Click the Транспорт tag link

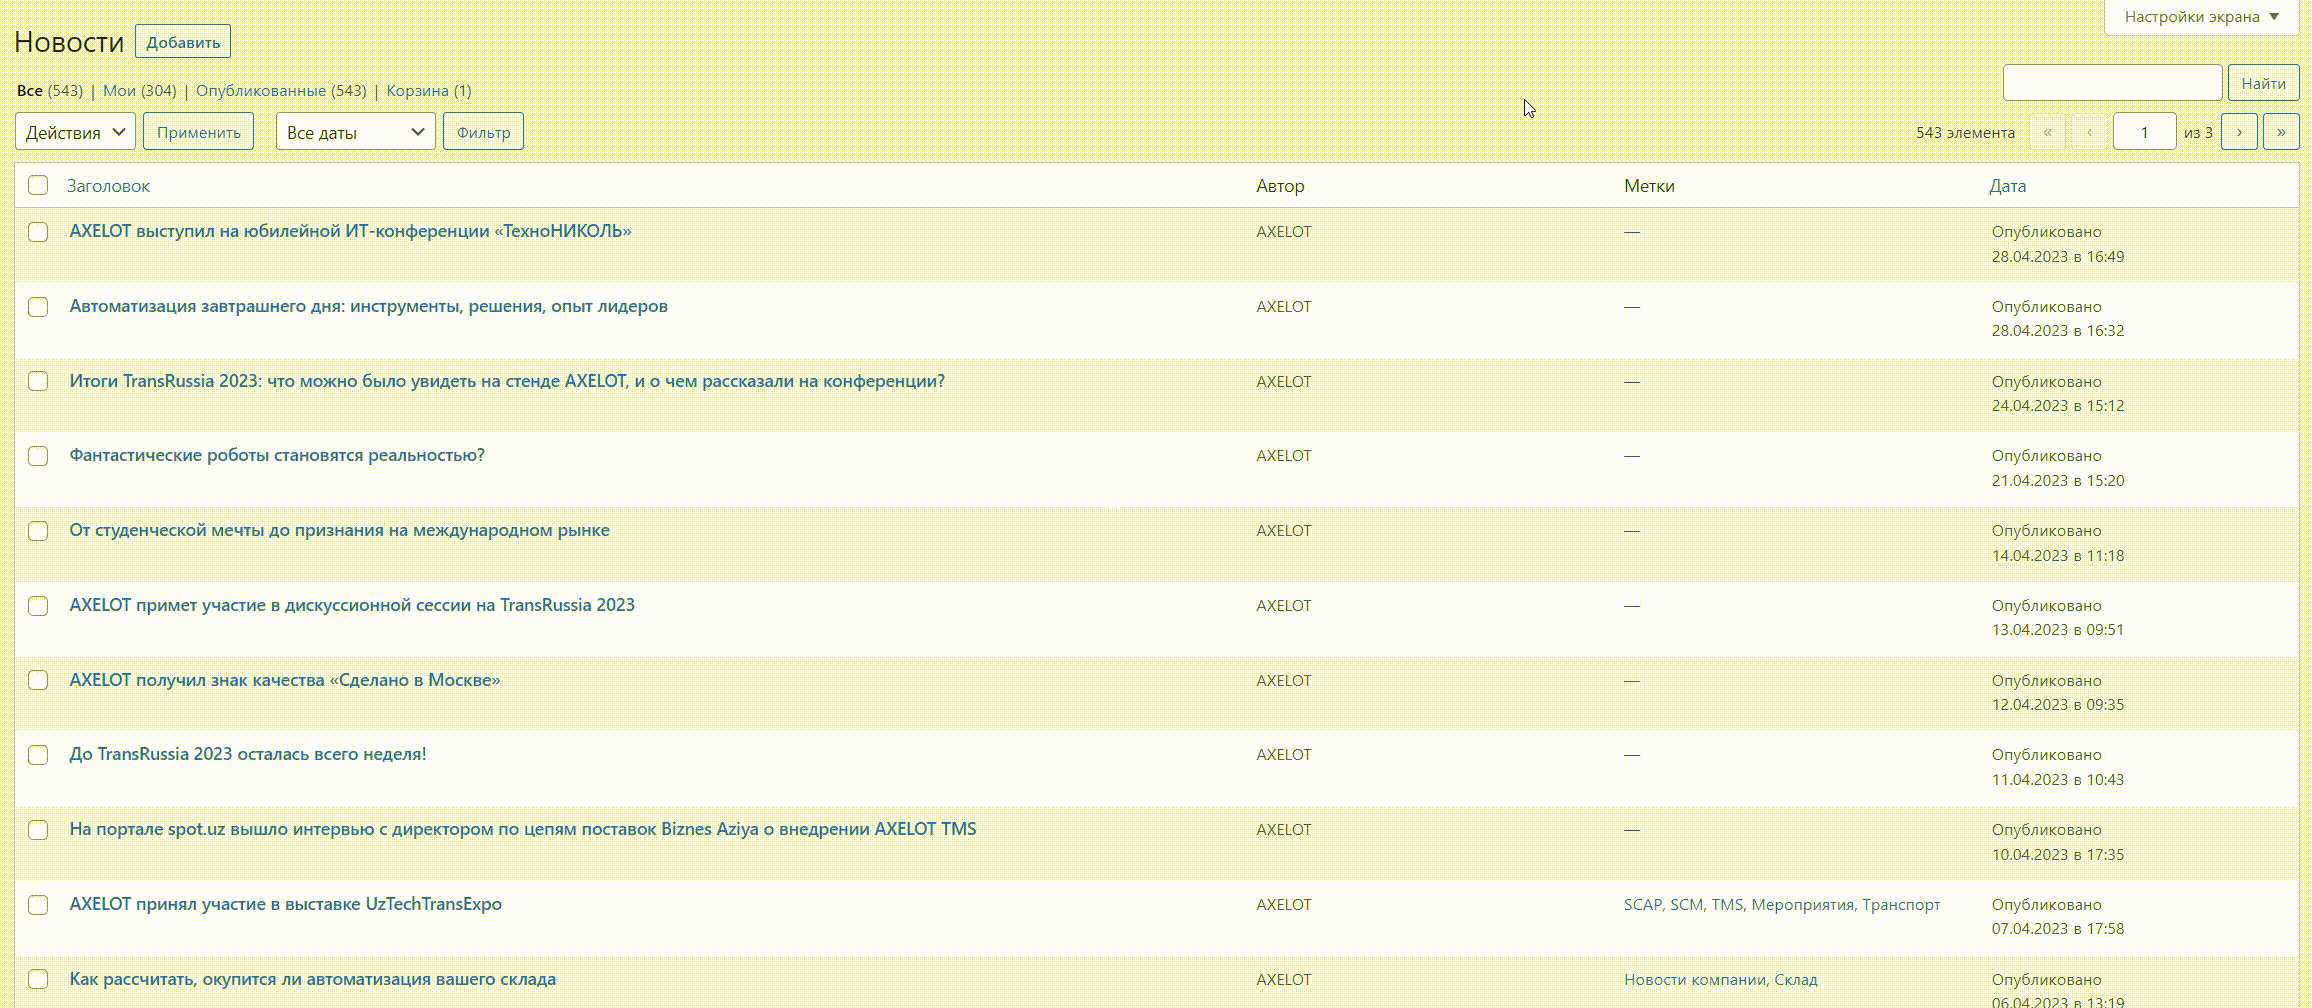[1901, 904]
